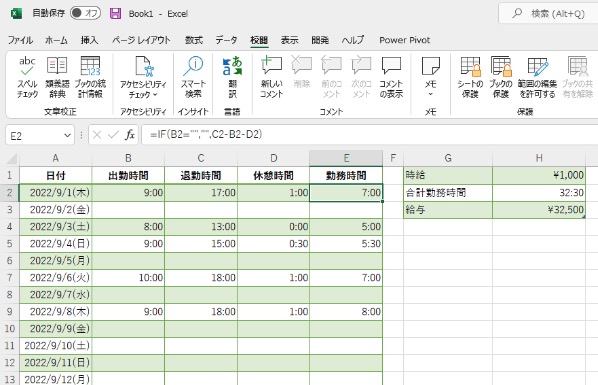Click the ¥1,000 hourly wage cell
This screenshot has width=598, height=385.
(x=539, y=175)
